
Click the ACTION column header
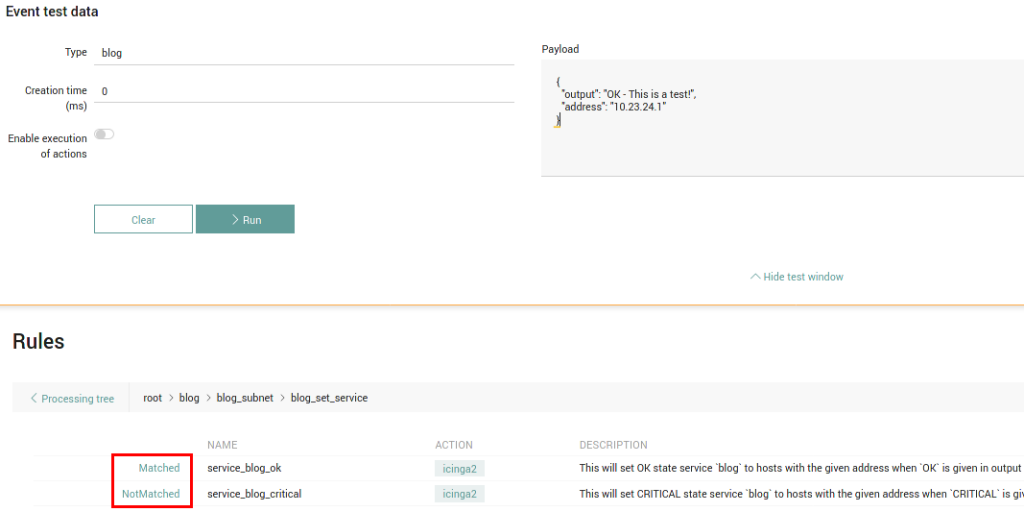[454, 445]
